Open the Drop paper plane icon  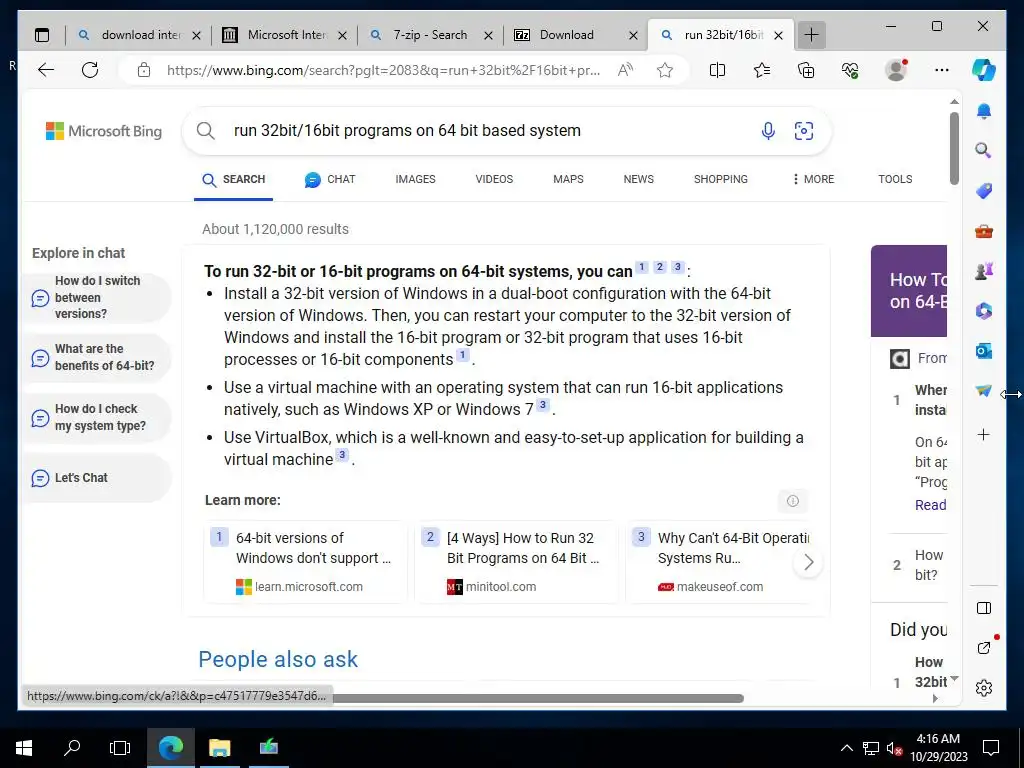(984, 391)
